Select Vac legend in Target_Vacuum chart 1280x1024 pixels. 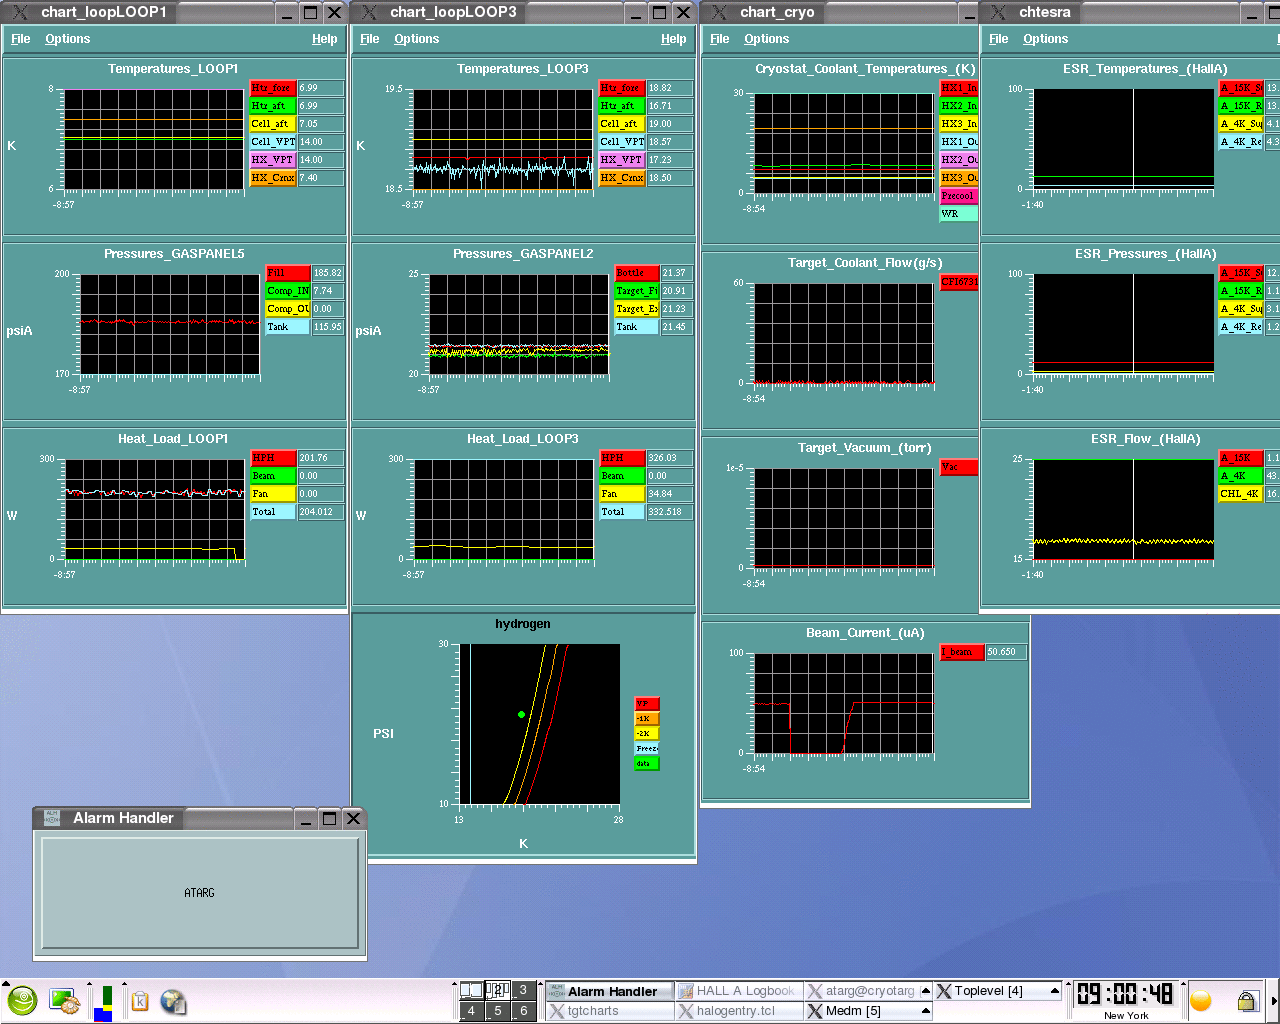coord(959,467)
